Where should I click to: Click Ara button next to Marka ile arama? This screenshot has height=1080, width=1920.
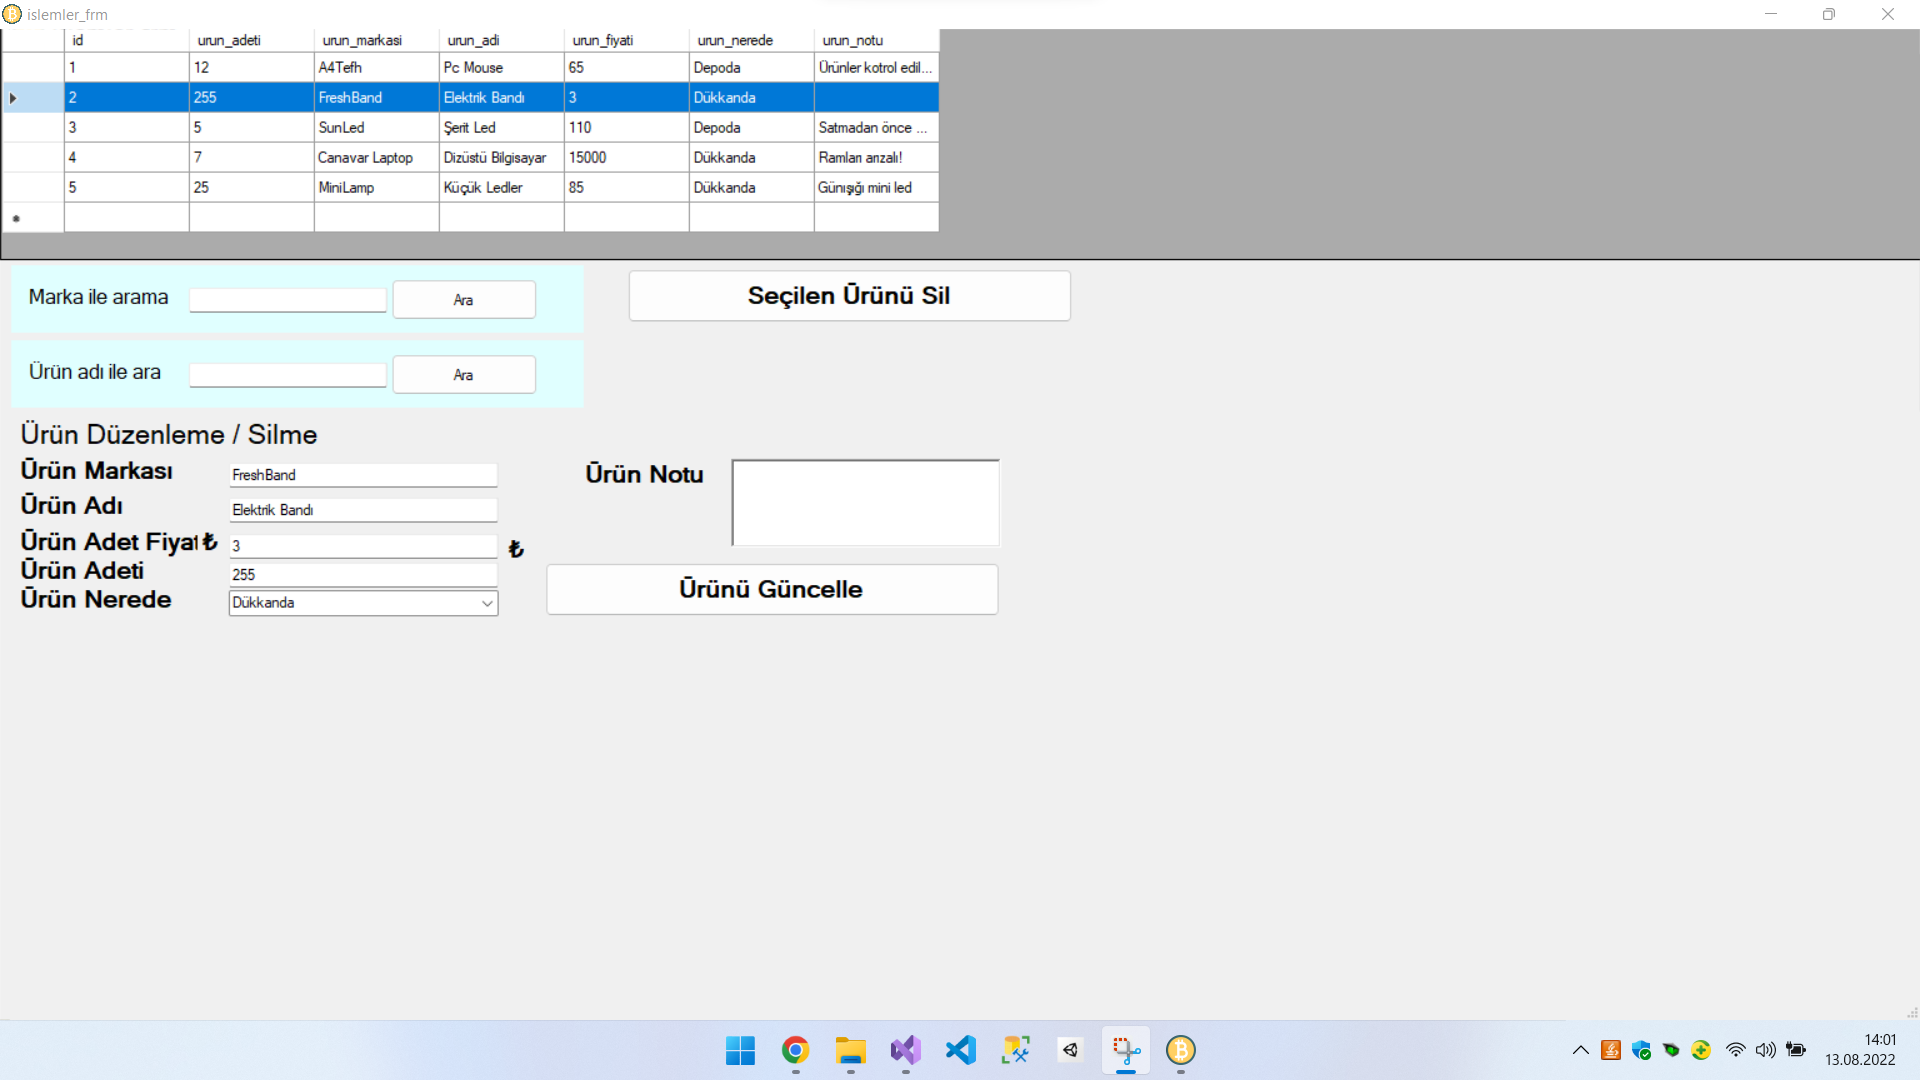coord(463,300)
